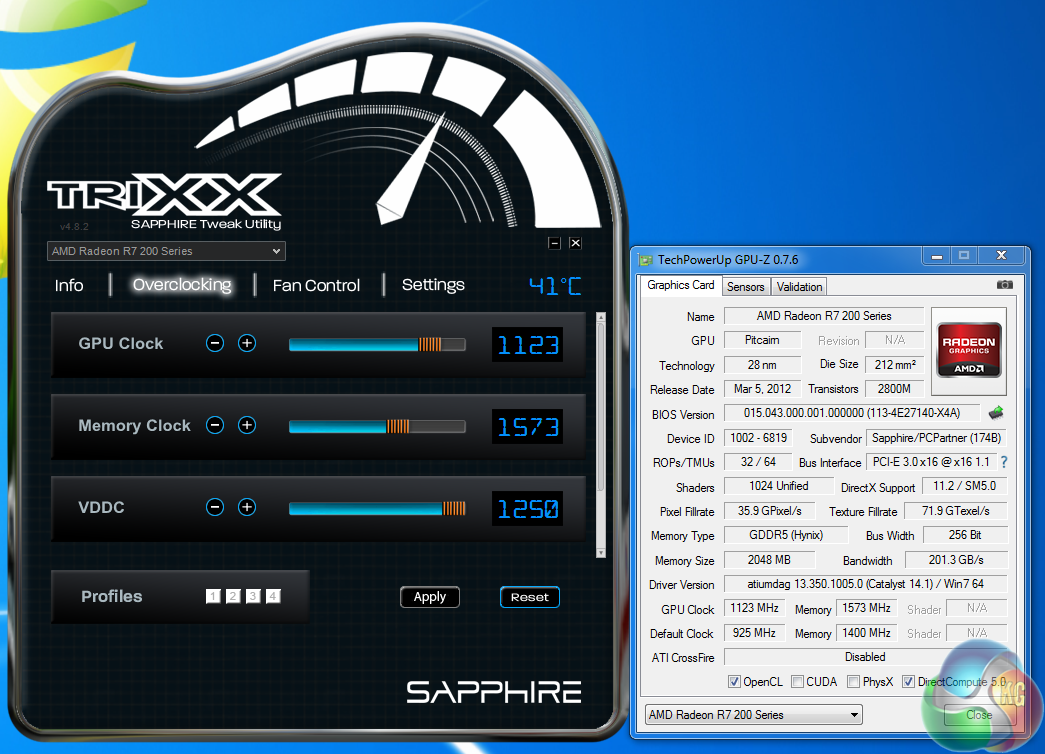Click the Device ID 1002 - 6819 field
Image resolution: width=1045 pixels, height=754 pixels.
pos(758,438)
